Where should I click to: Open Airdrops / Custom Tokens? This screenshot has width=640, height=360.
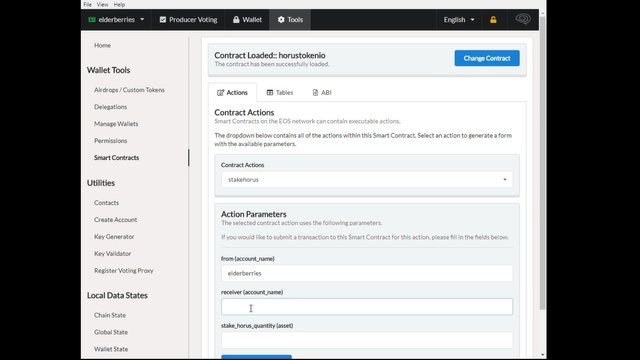click(129, 90)
